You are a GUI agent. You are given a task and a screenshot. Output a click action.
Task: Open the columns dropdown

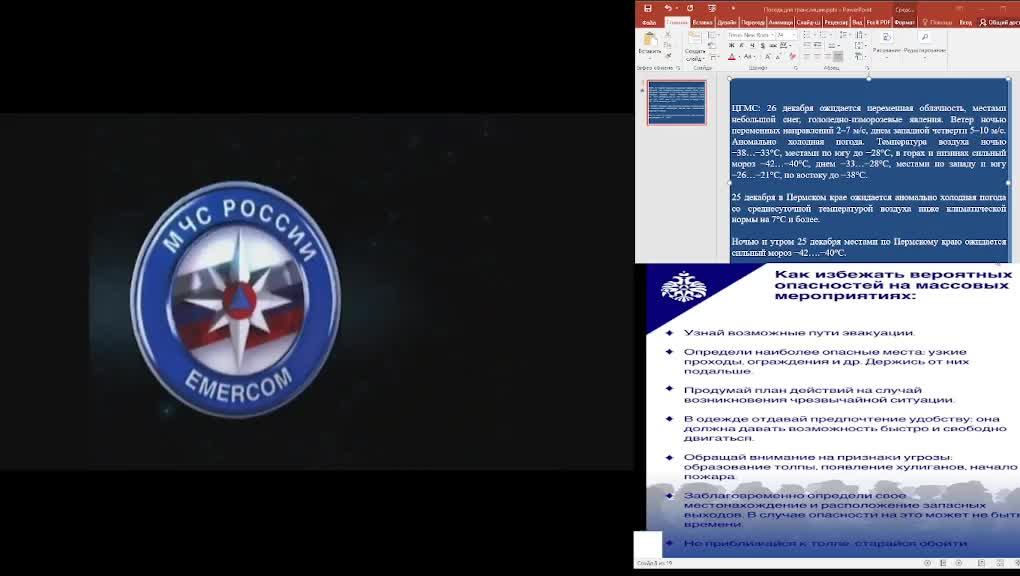tap(833, 45)
